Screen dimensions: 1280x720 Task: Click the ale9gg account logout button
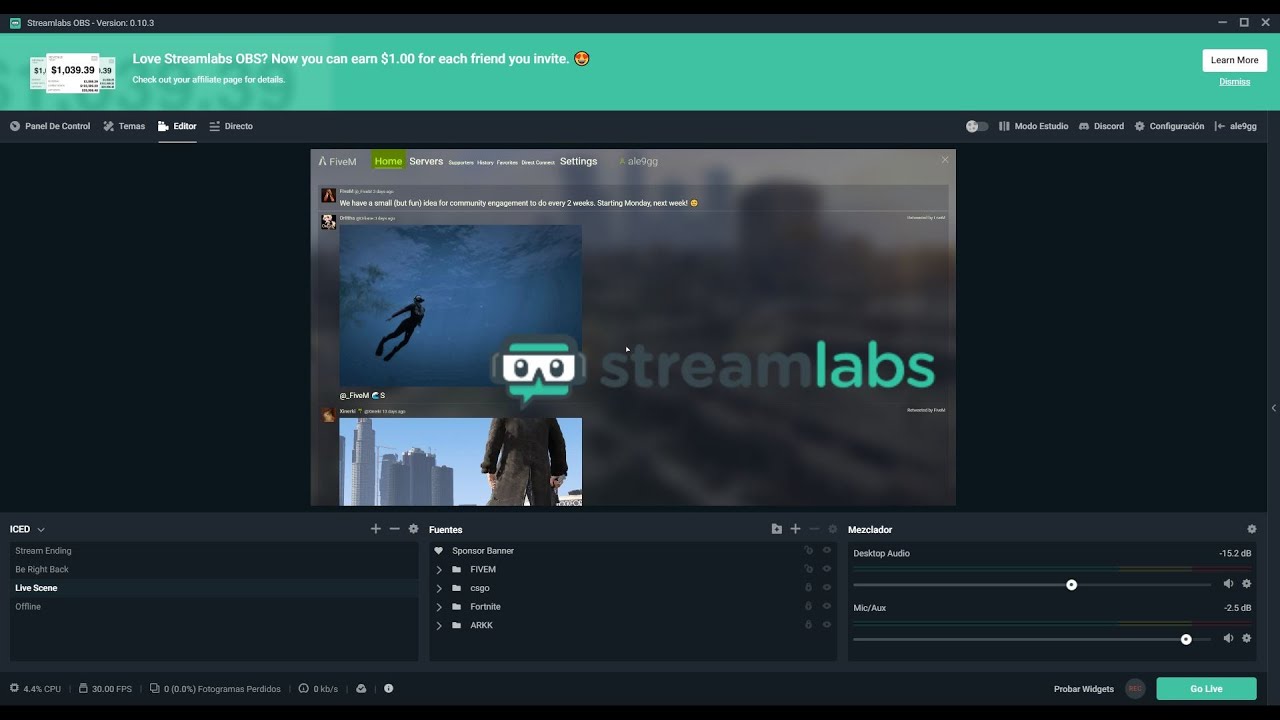[1235, 126]
